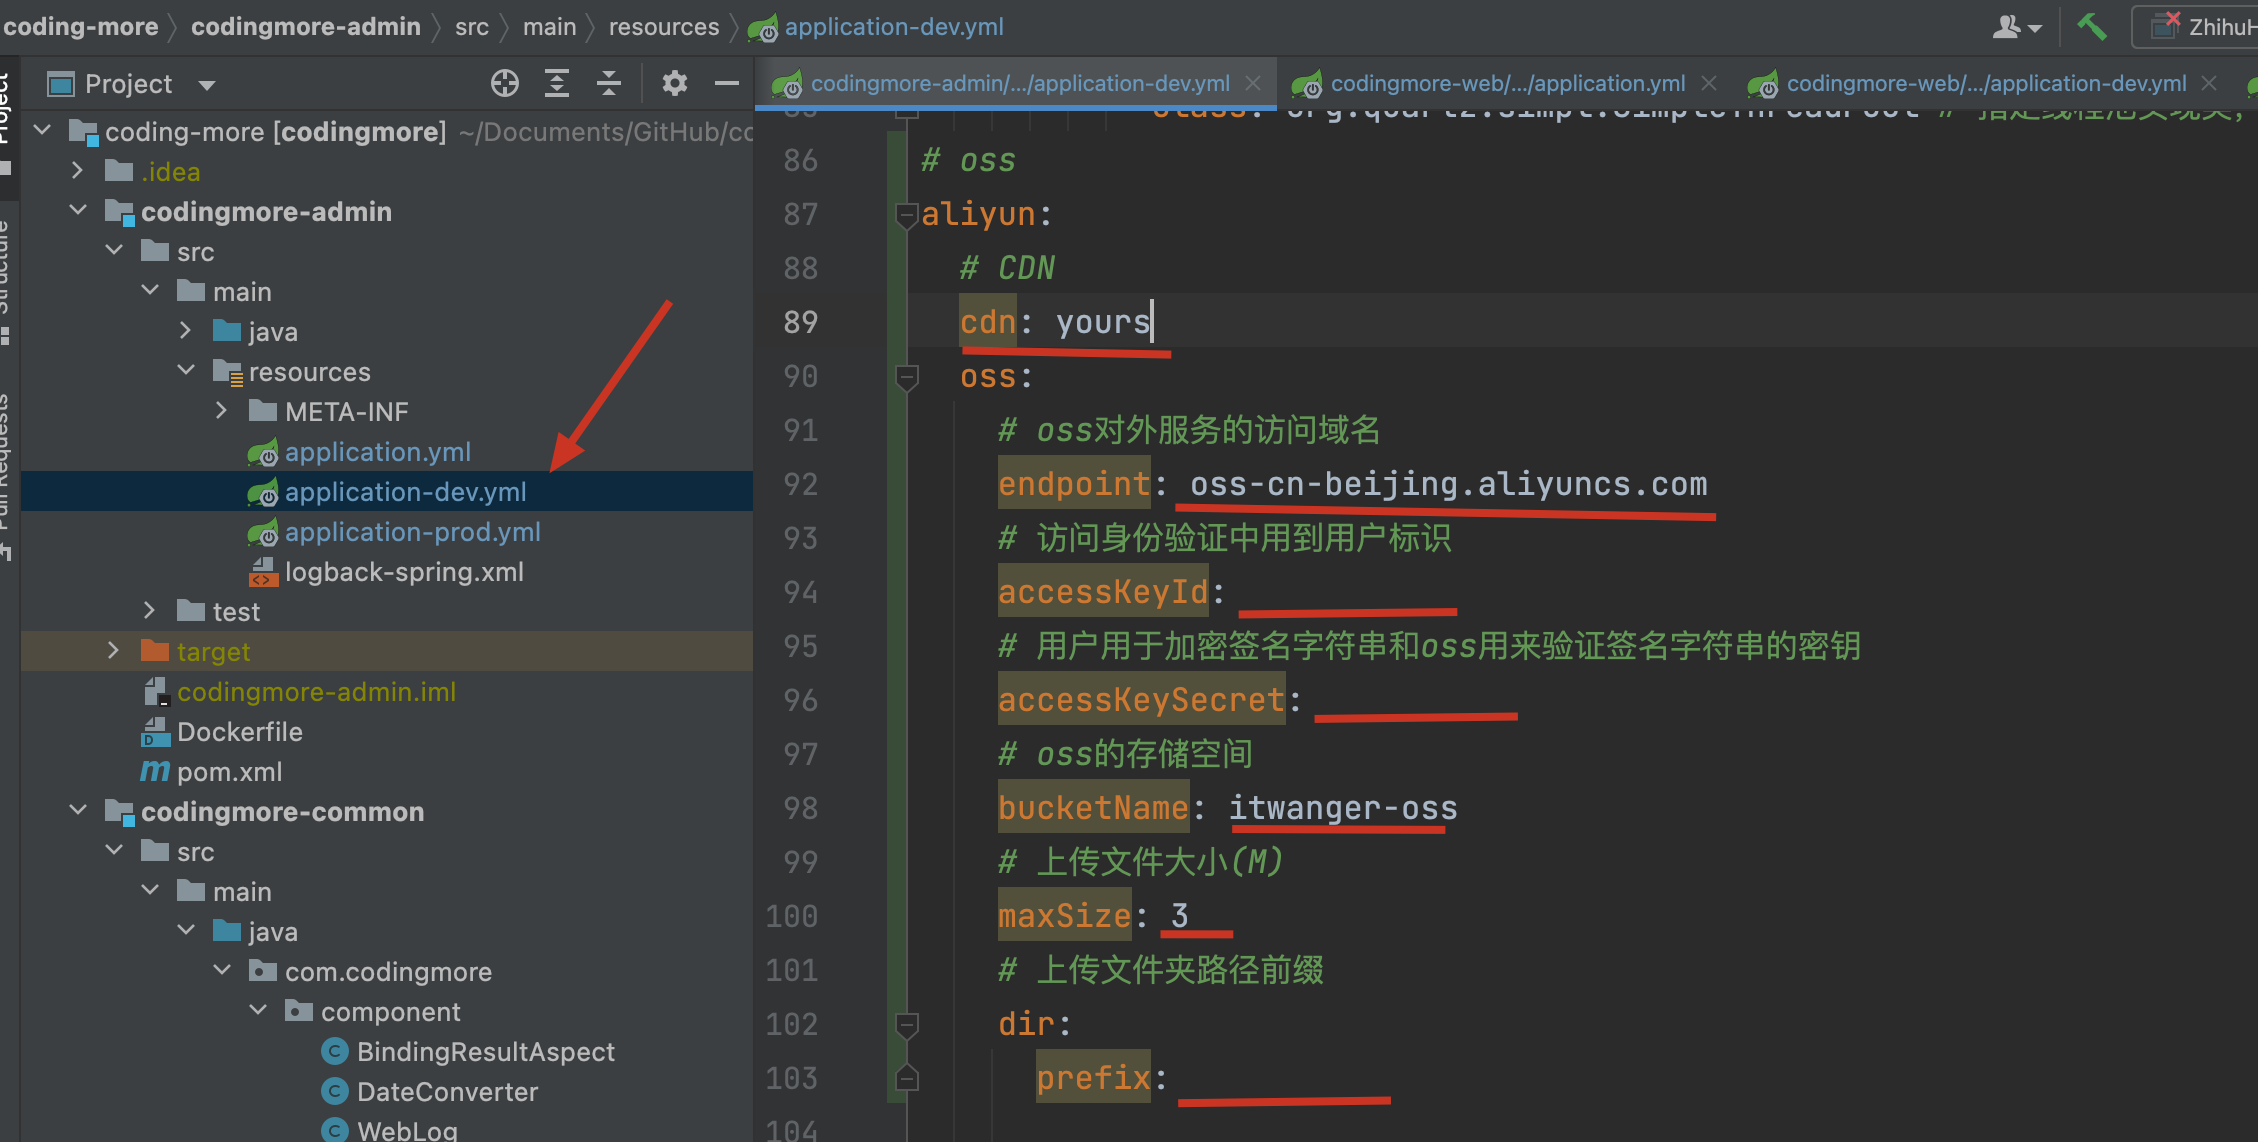Switch to codingmore-web application-dev.yml tab
2258x1142 pixels.
1985,84
